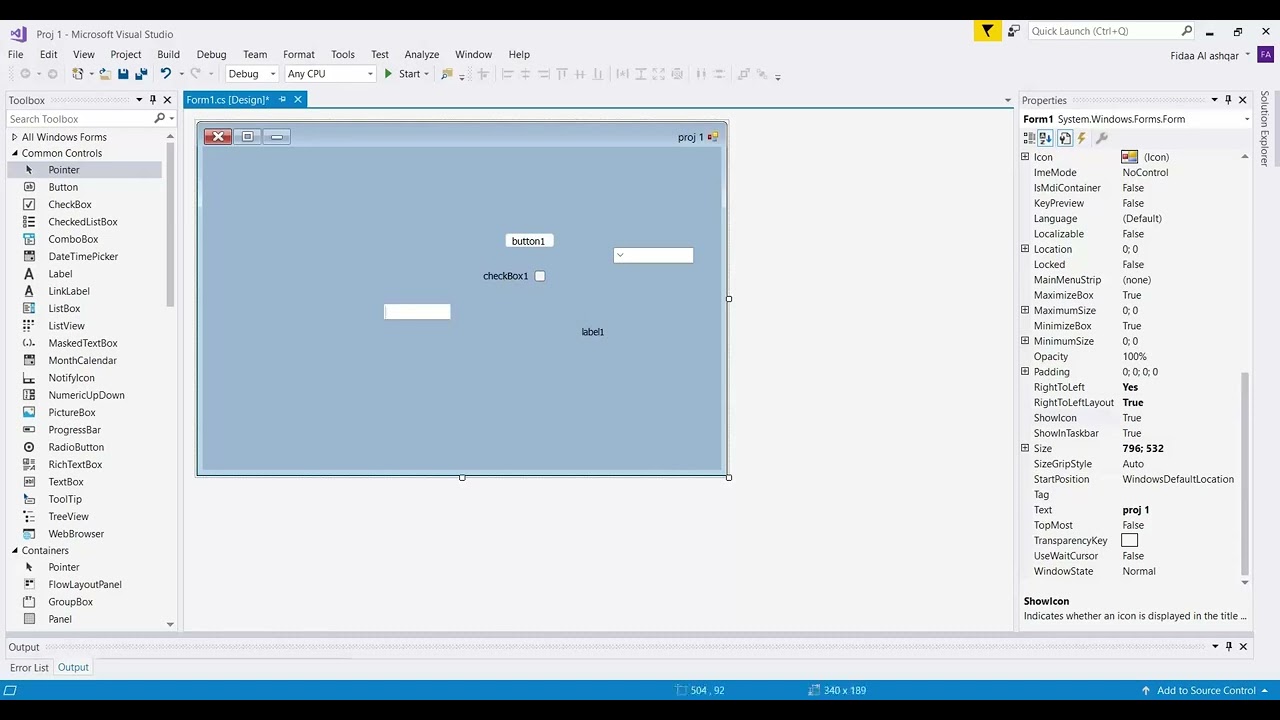Select the TransparencyKey color swatch

pos(1130,540)
